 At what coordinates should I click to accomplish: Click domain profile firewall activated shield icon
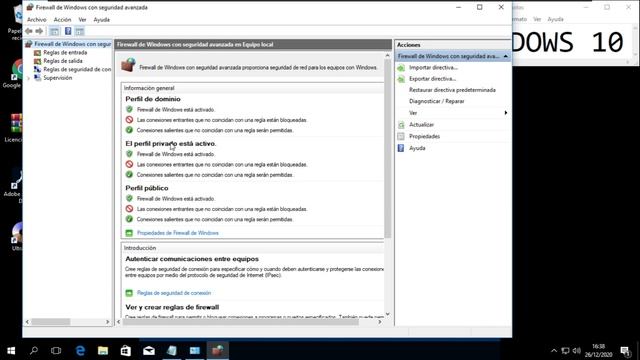[x=129, y=109]
